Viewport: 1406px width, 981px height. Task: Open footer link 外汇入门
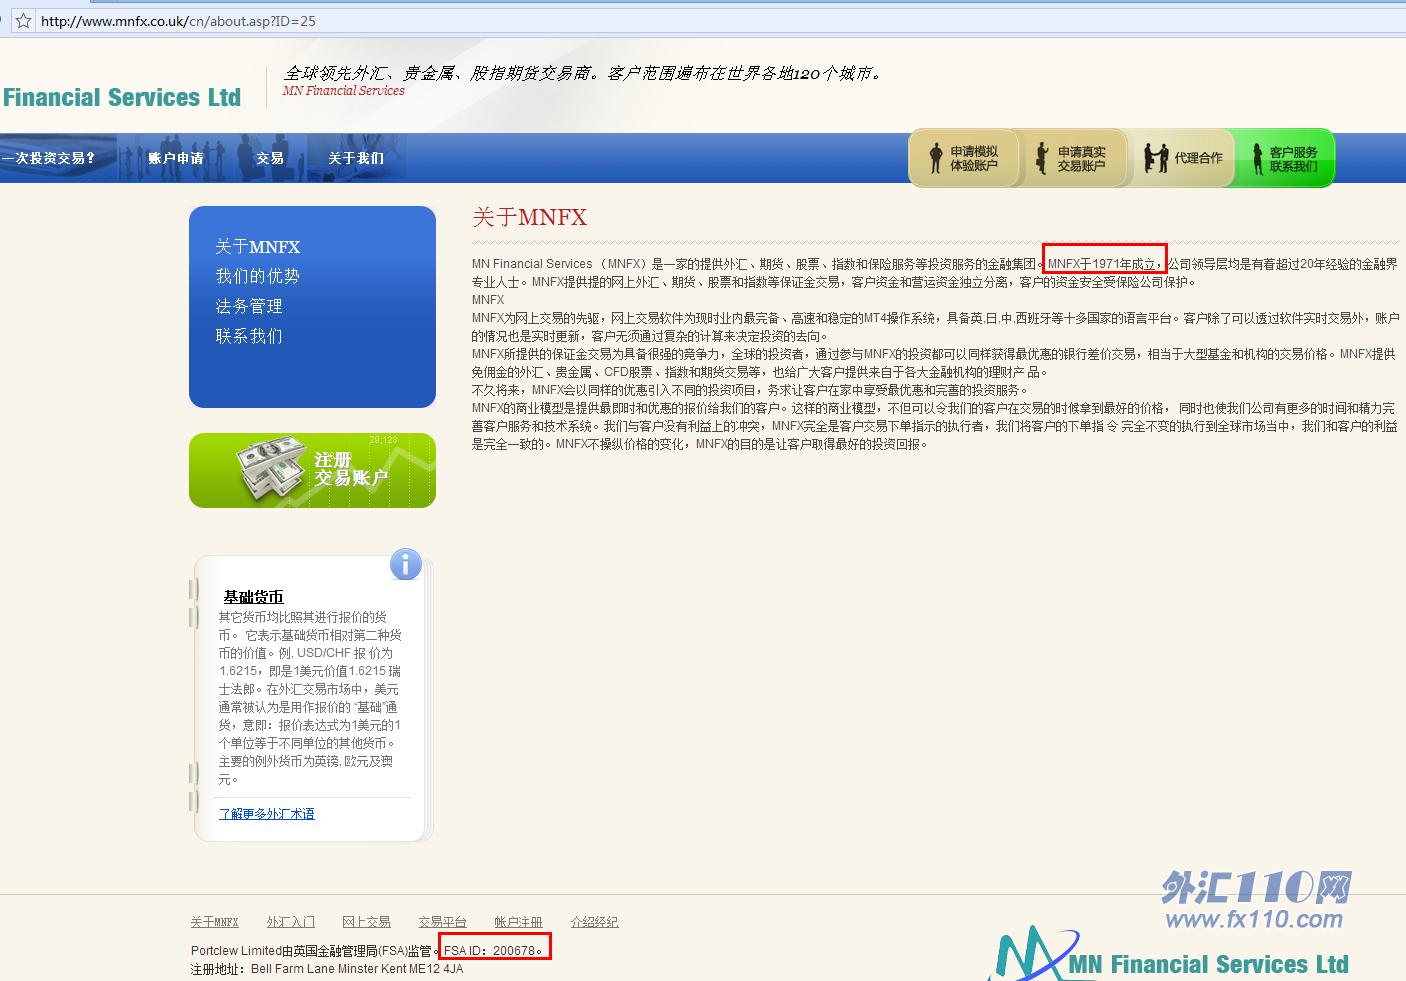(x=291, y=922)
